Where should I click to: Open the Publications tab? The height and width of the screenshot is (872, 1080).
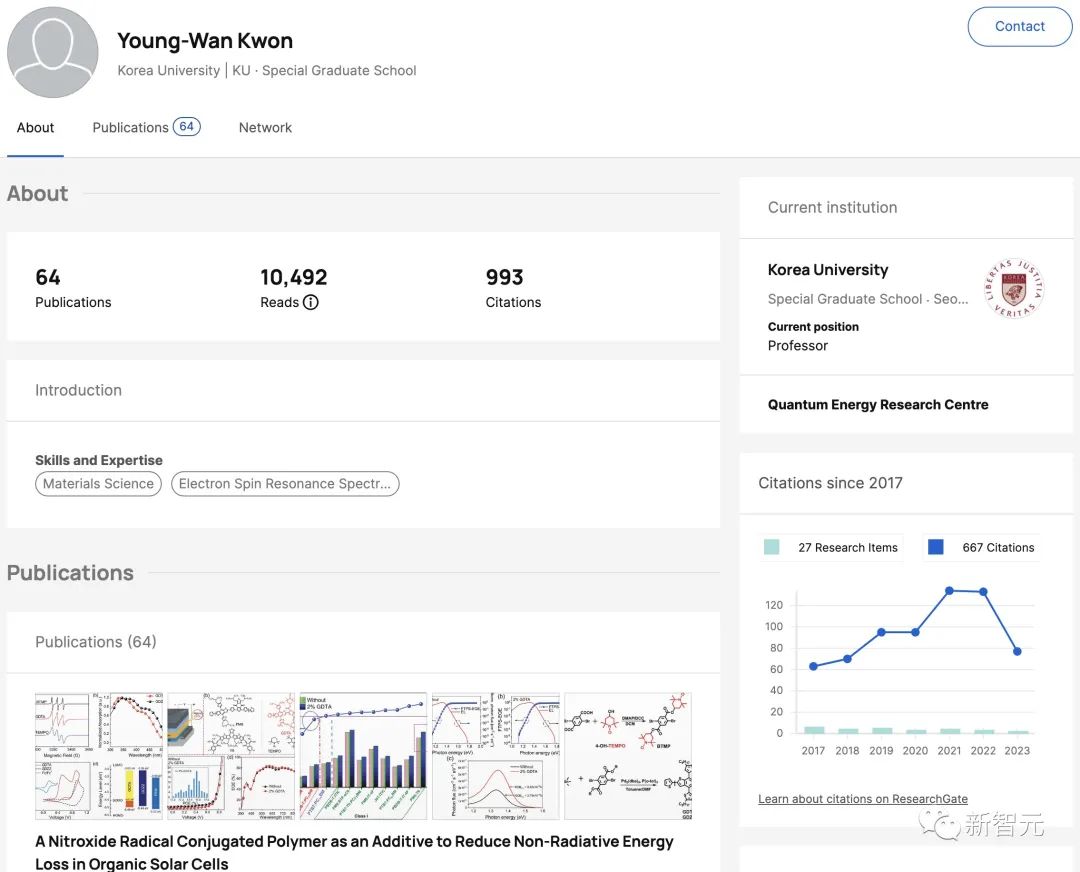coord(130,128)
